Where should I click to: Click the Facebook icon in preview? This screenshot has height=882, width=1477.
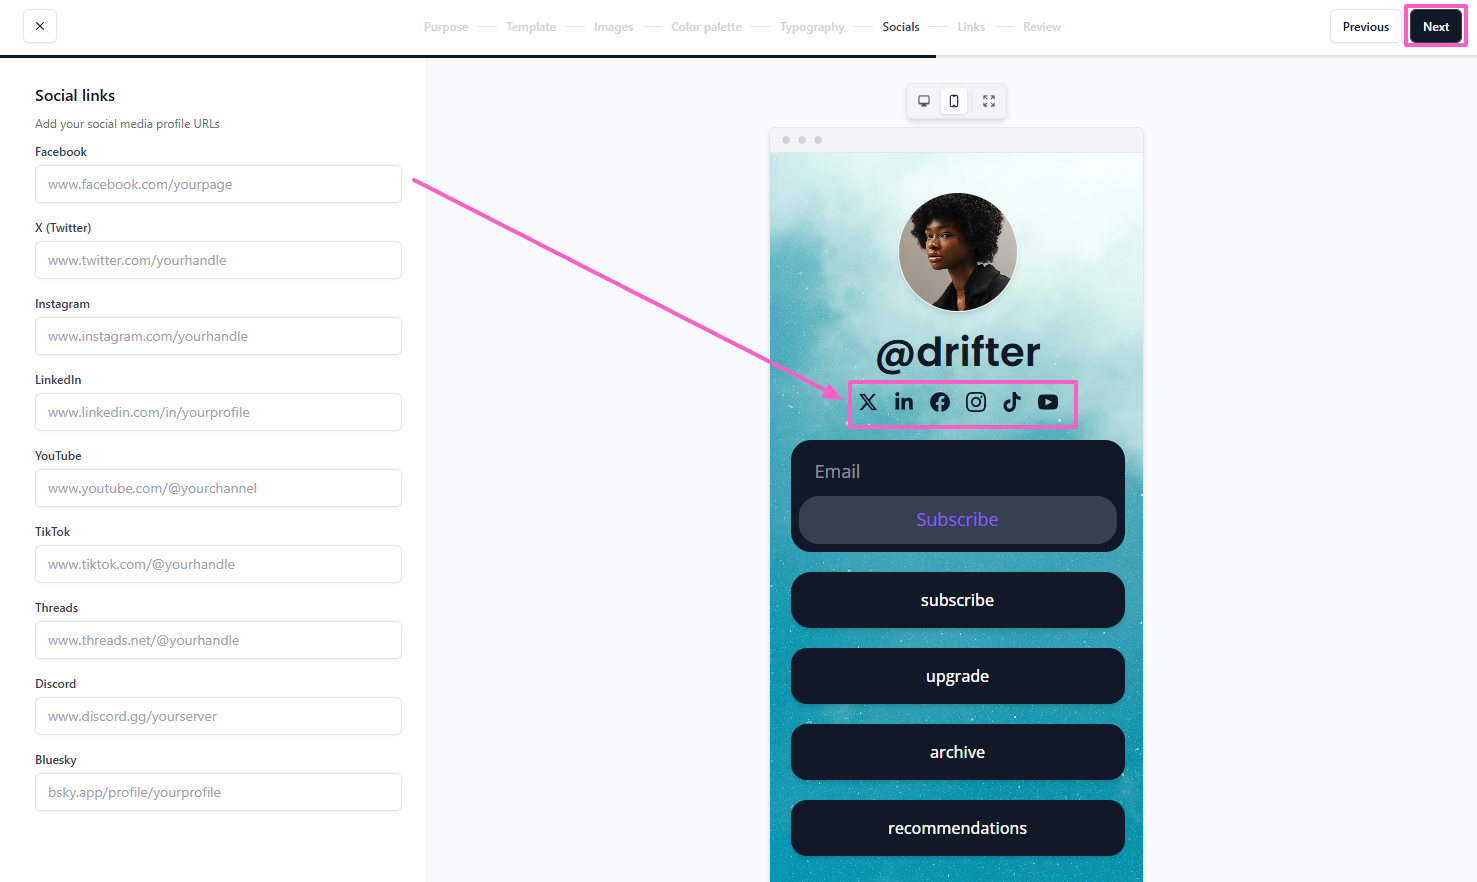(940, 402)
